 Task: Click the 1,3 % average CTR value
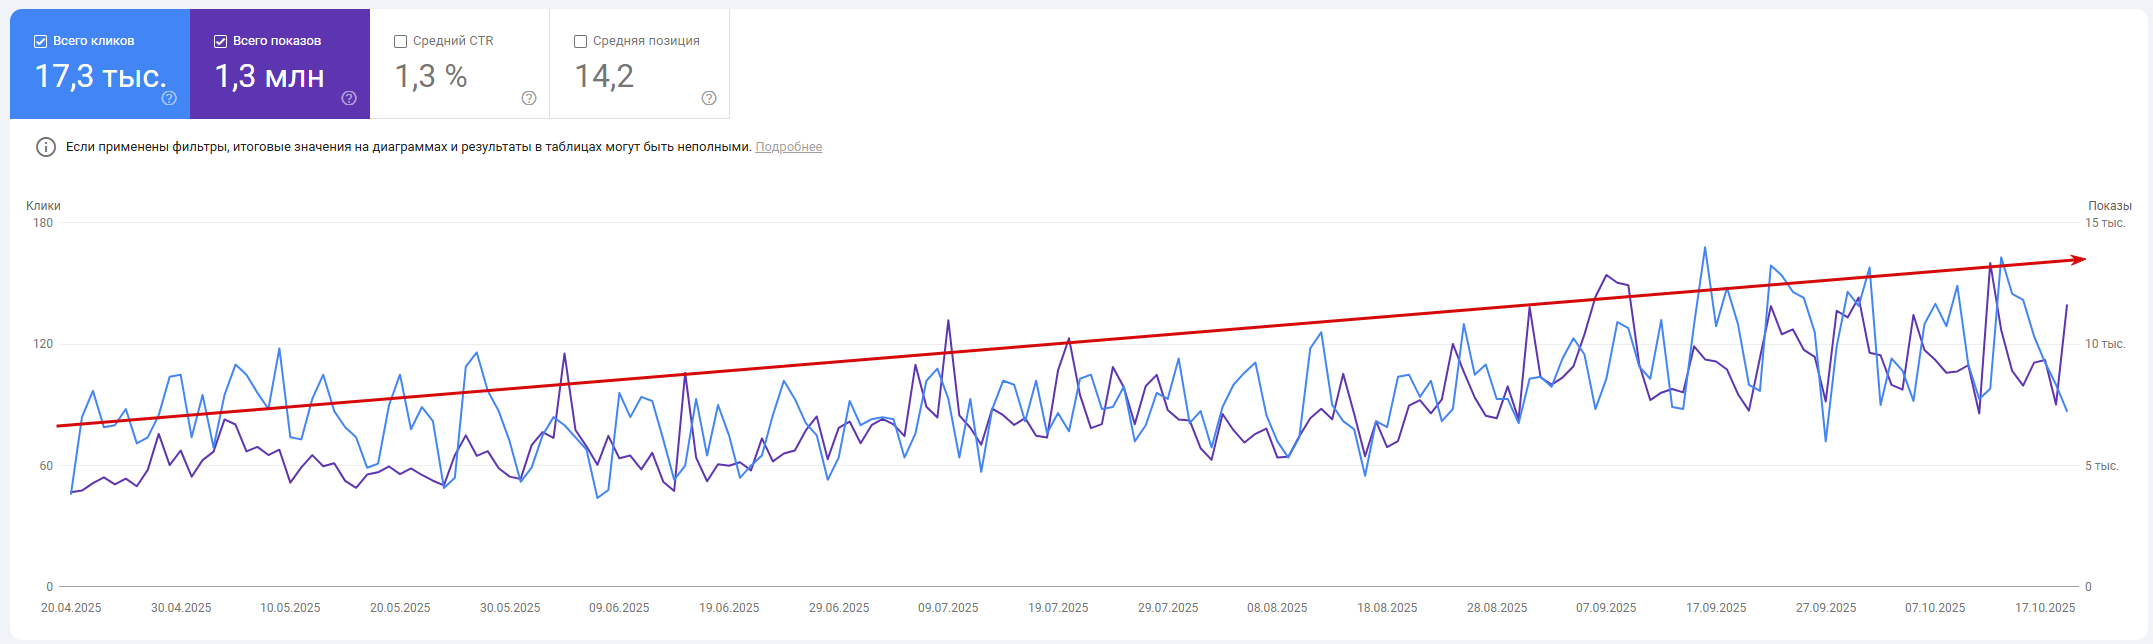pos(431,76)
